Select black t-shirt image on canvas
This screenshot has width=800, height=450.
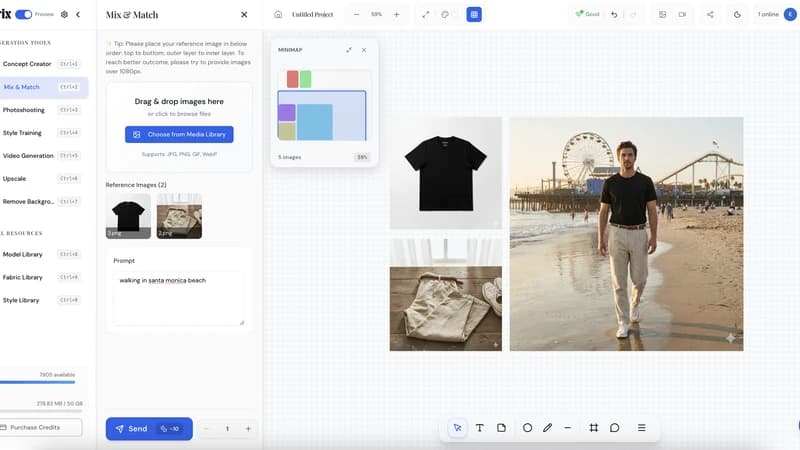click(446, 173)
